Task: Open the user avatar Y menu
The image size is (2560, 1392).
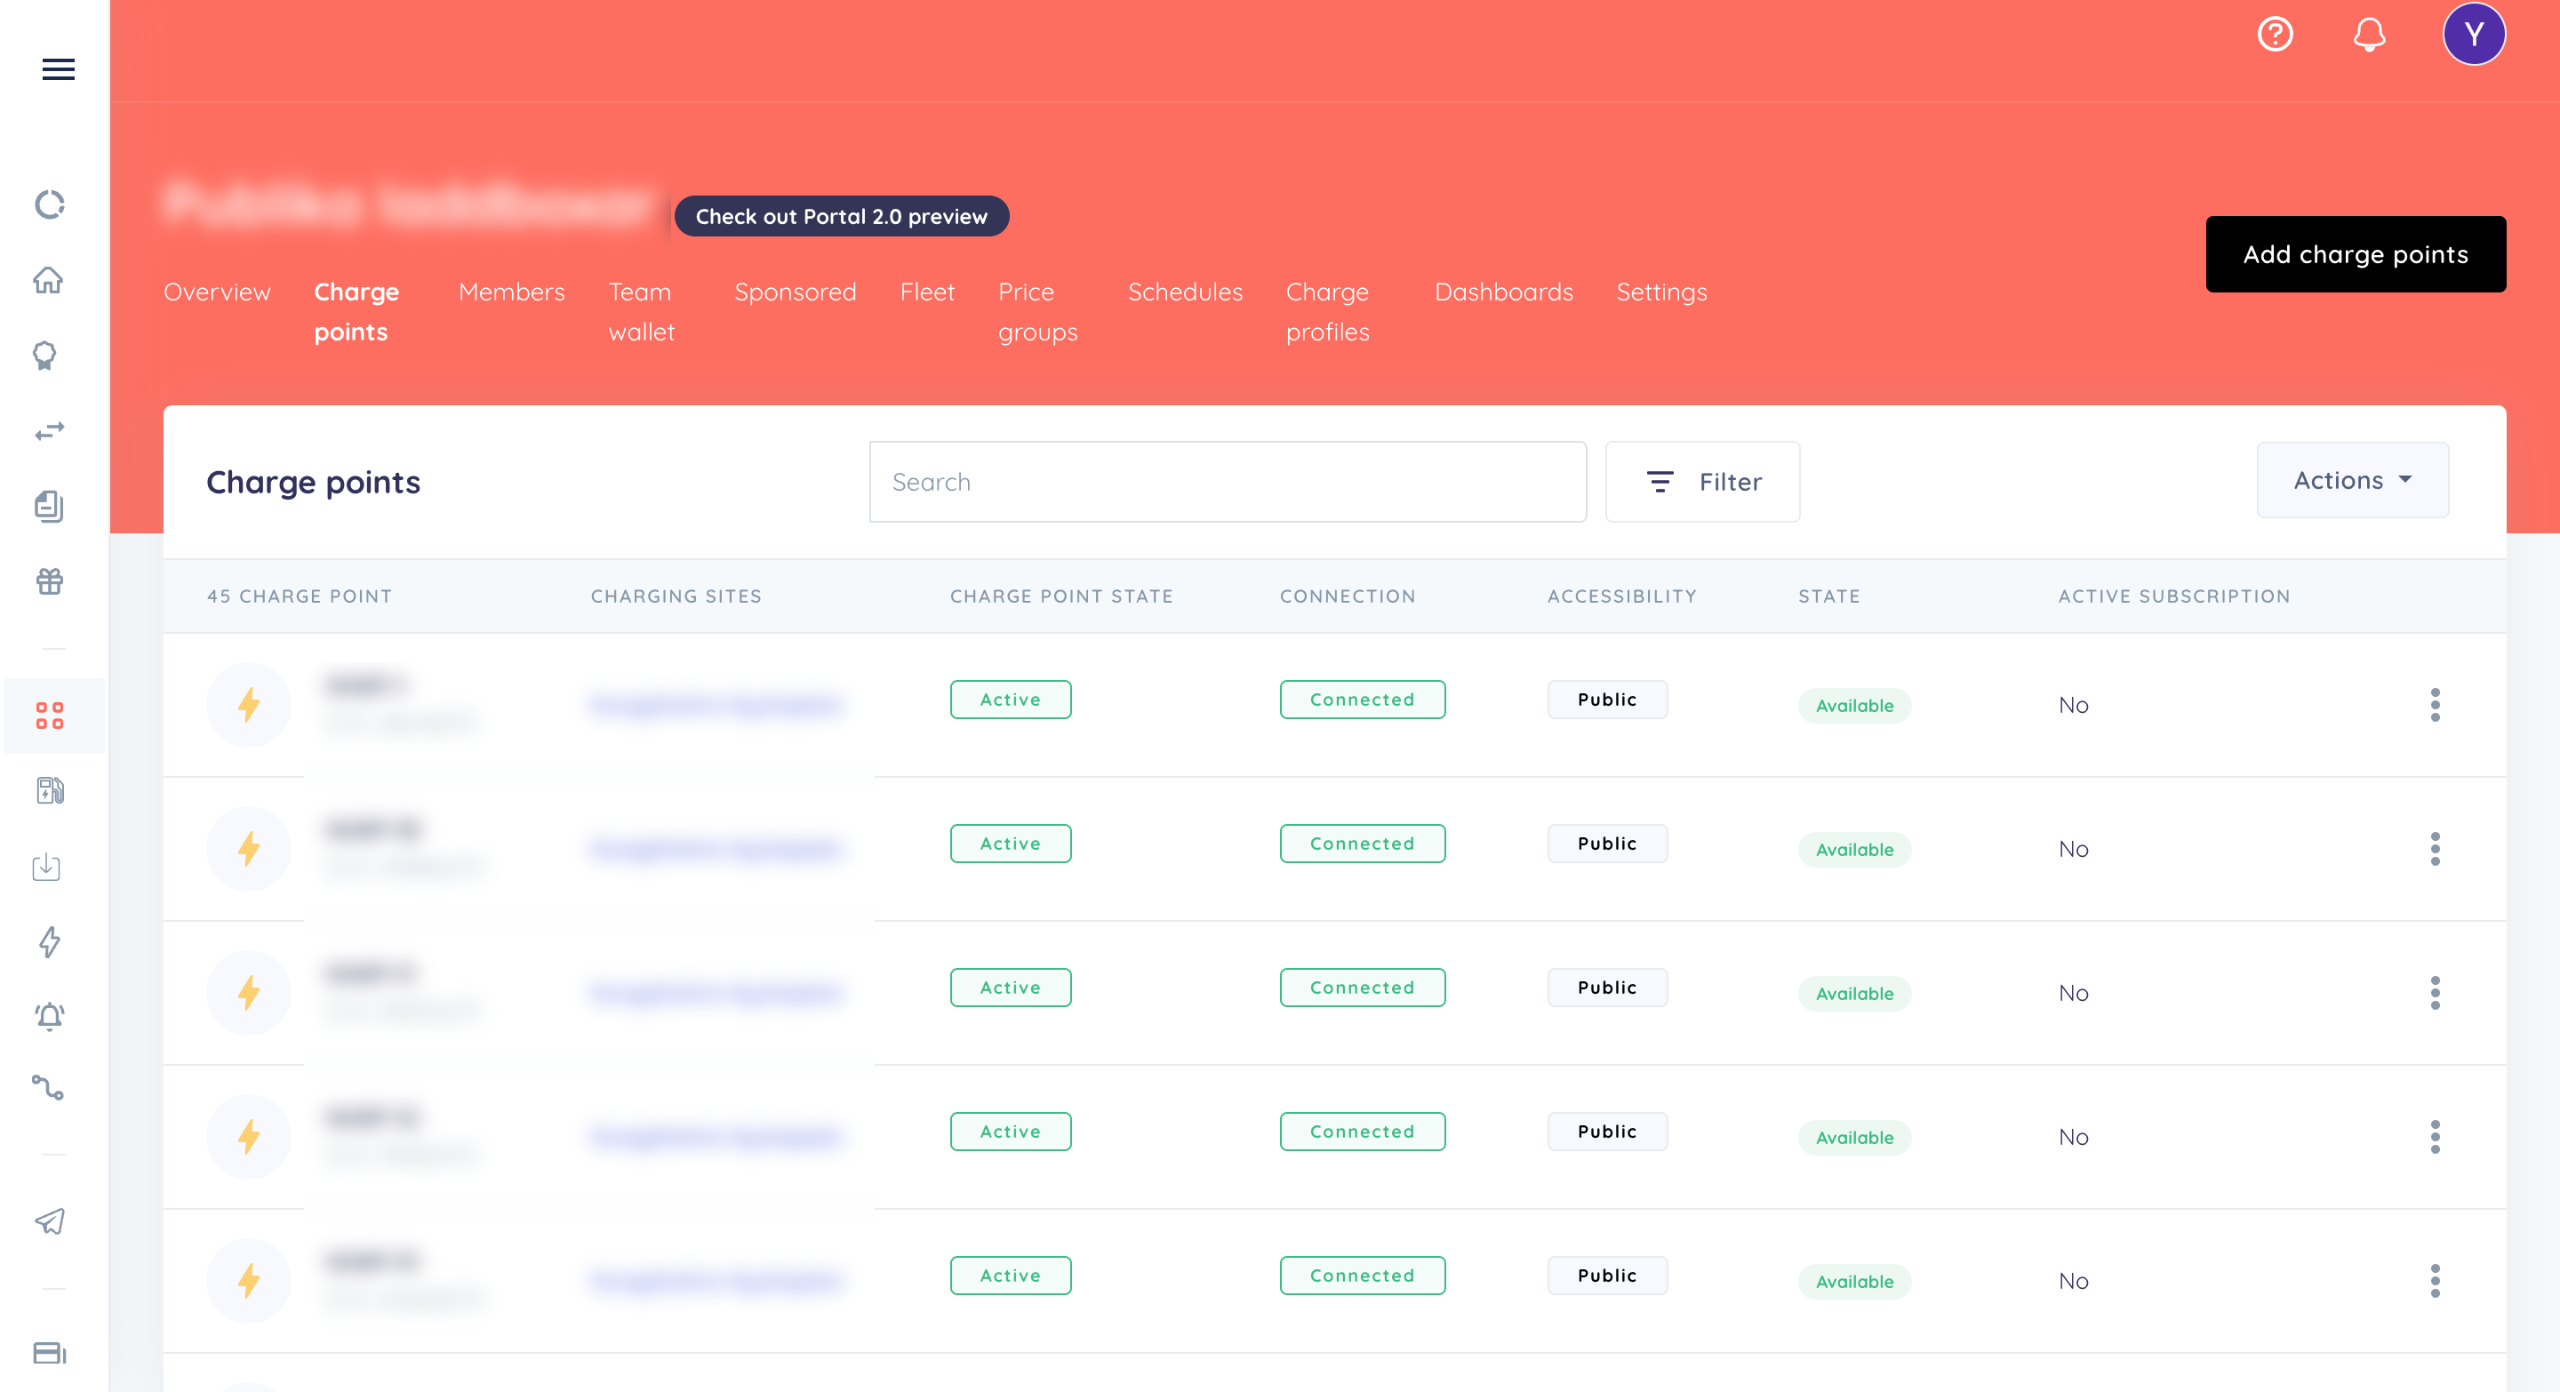Action: click(2474, 34)
